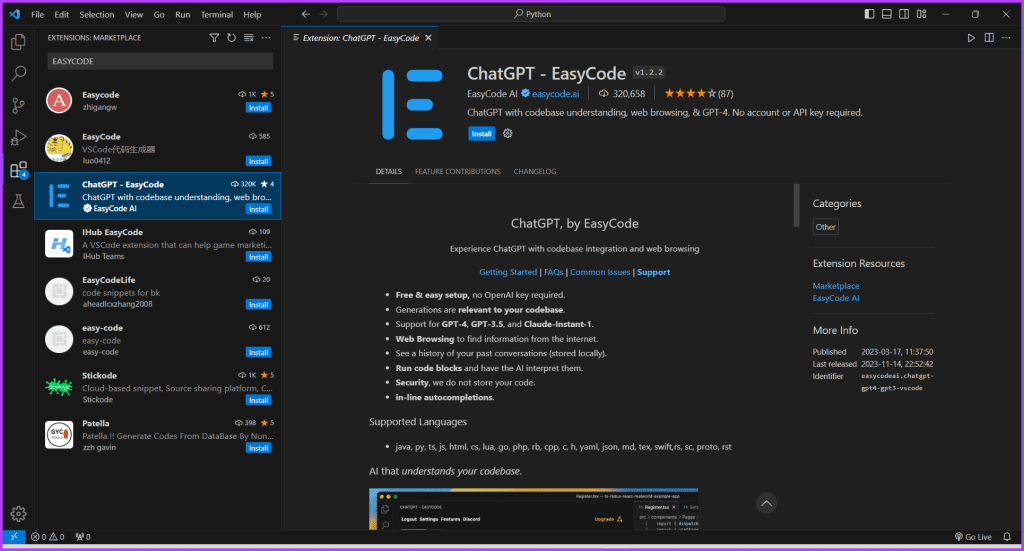Open the Go menu

(159, 14)
